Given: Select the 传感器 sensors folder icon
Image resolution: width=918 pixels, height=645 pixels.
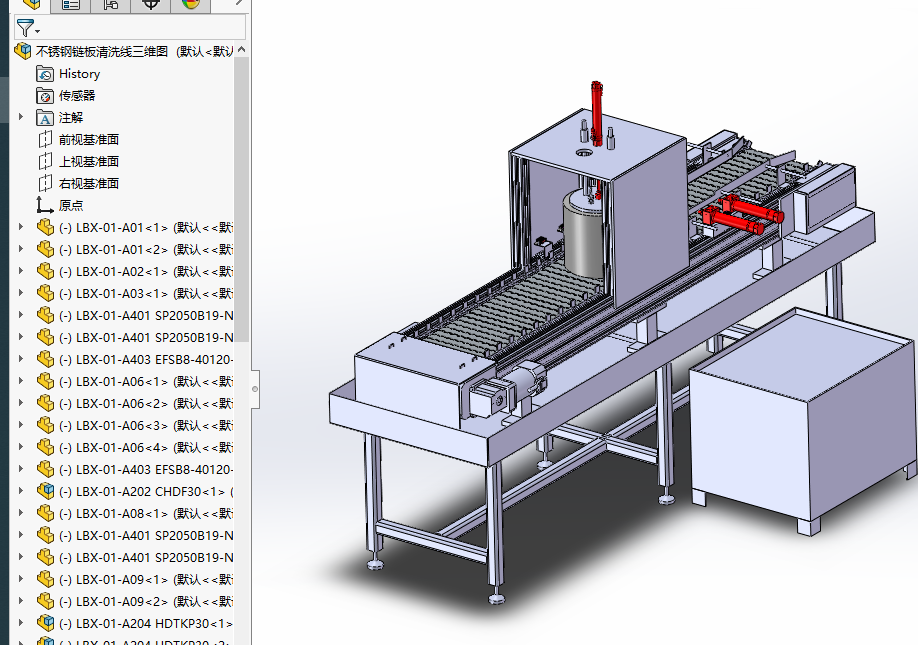Looking at the screenshot, I should (45, 95).
